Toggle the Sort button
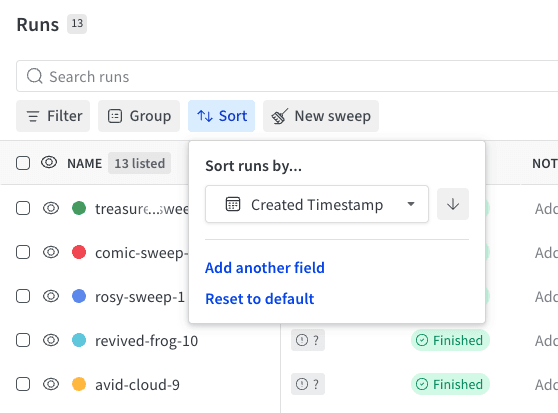The width and height of the screenshot is (558, 413). click(x=221, y=116)
